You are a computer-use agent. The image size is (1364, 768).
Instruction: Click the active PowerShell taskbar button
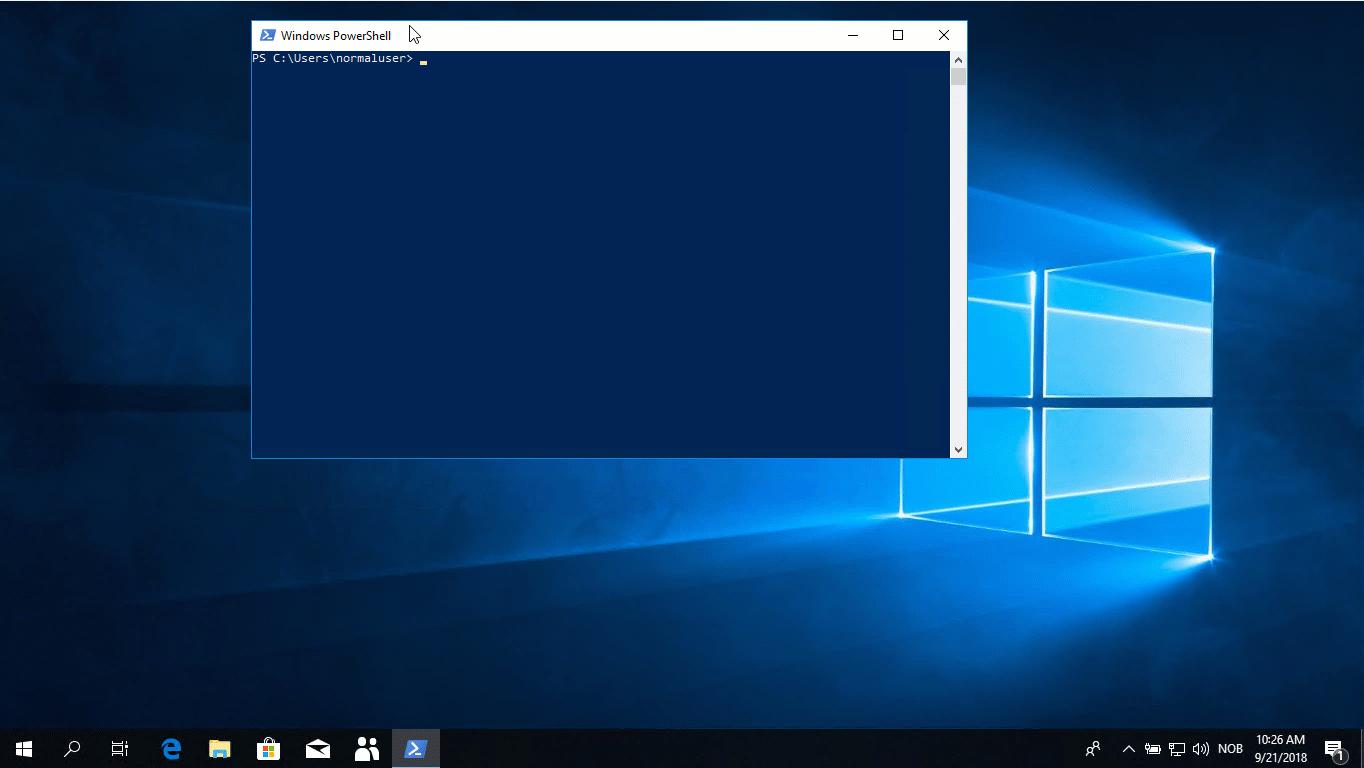(x=415, y=748)
